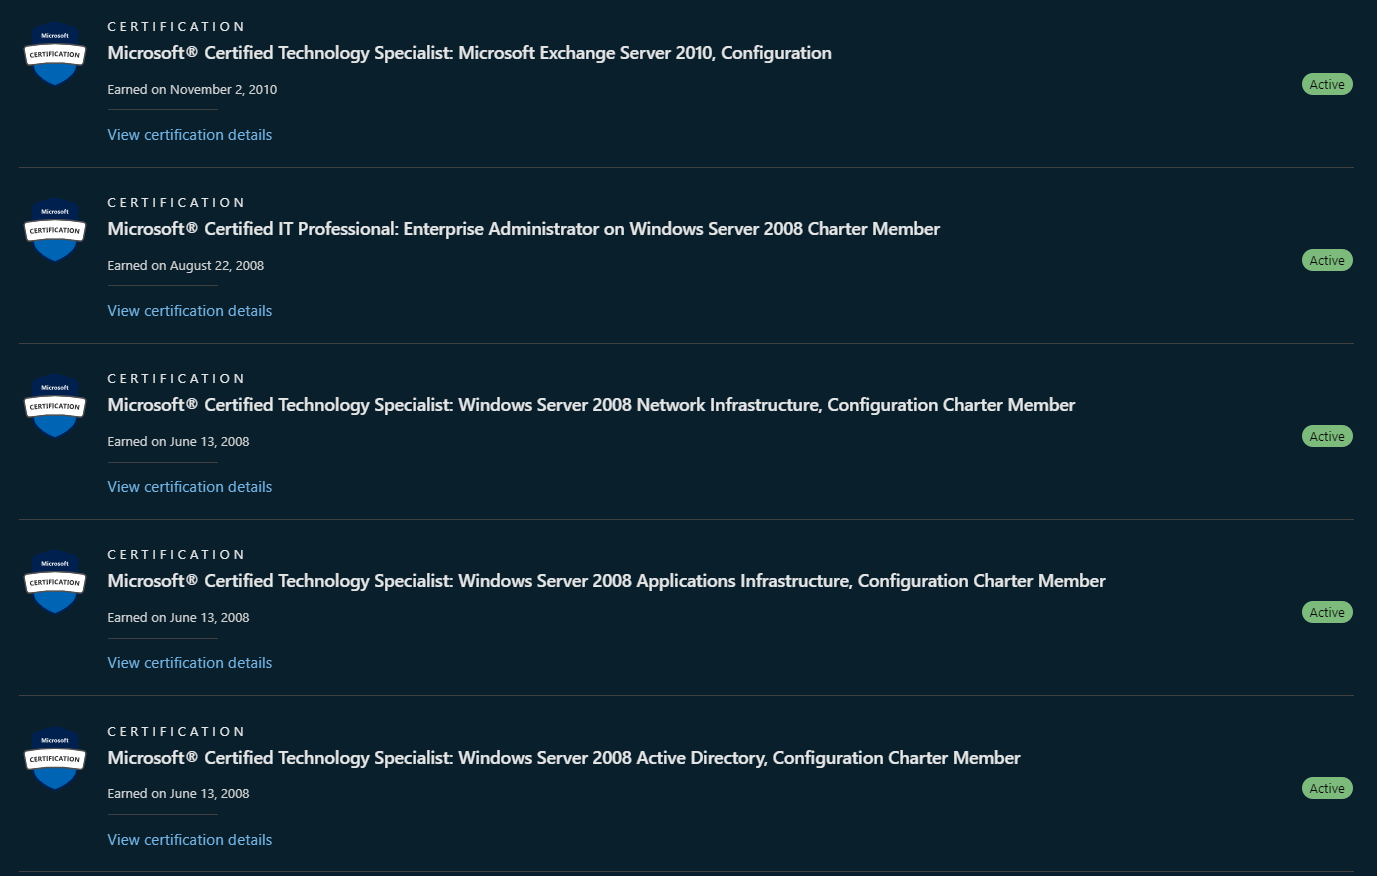Select the Network Infrastructure Configuration title
1377x876 pixels.
pyautogui.click(x=591, y=405)
